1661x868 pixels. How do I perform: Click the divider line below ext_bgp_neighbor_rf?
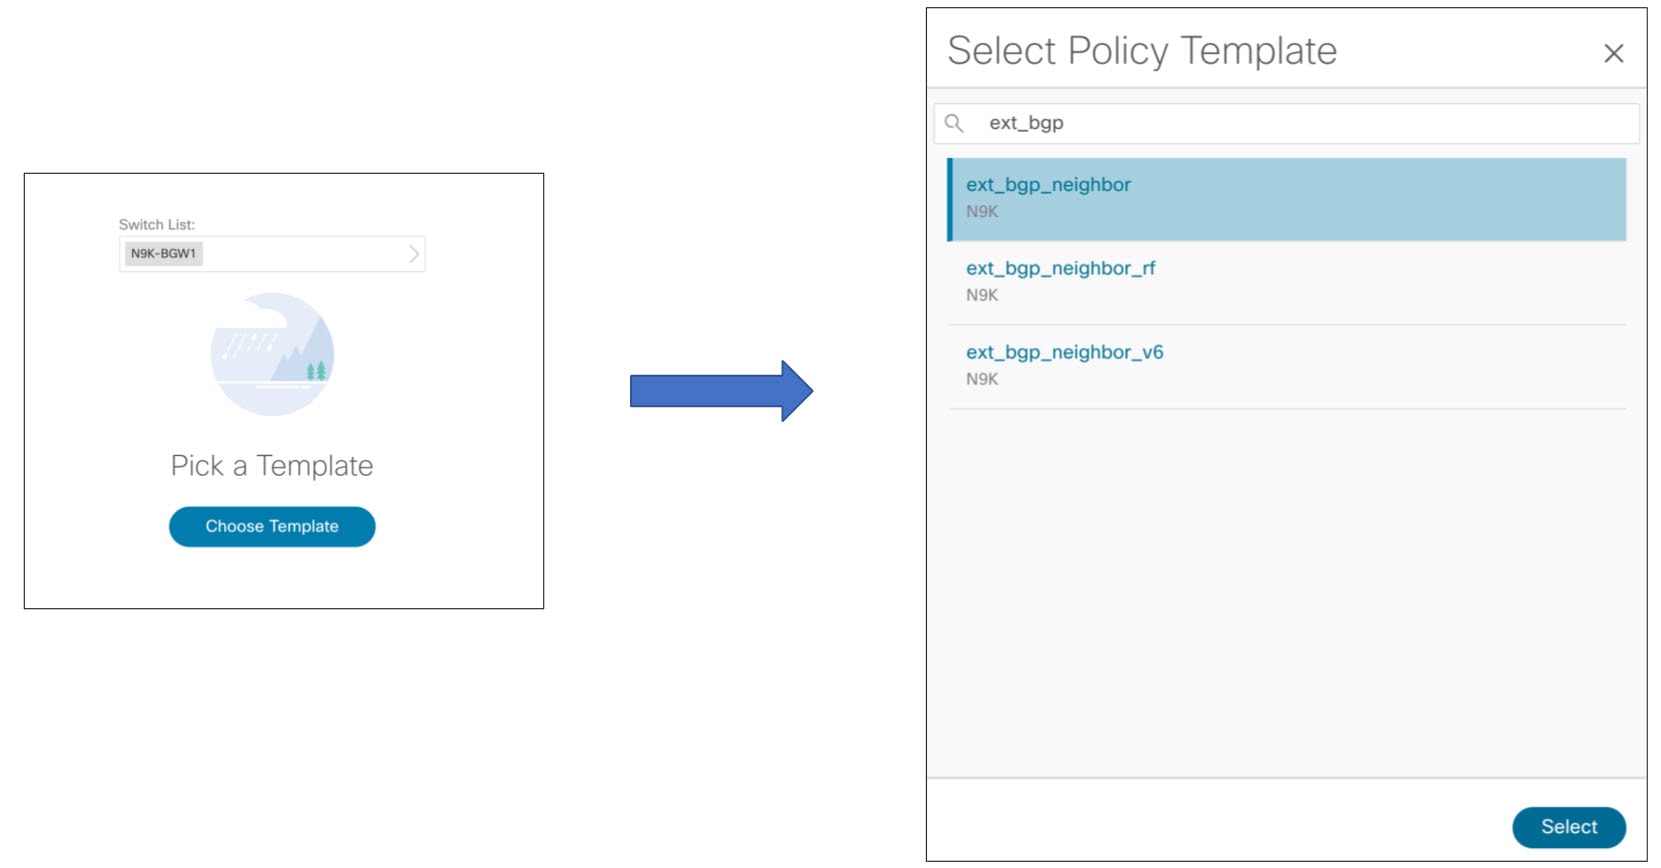click(1286, 321)
